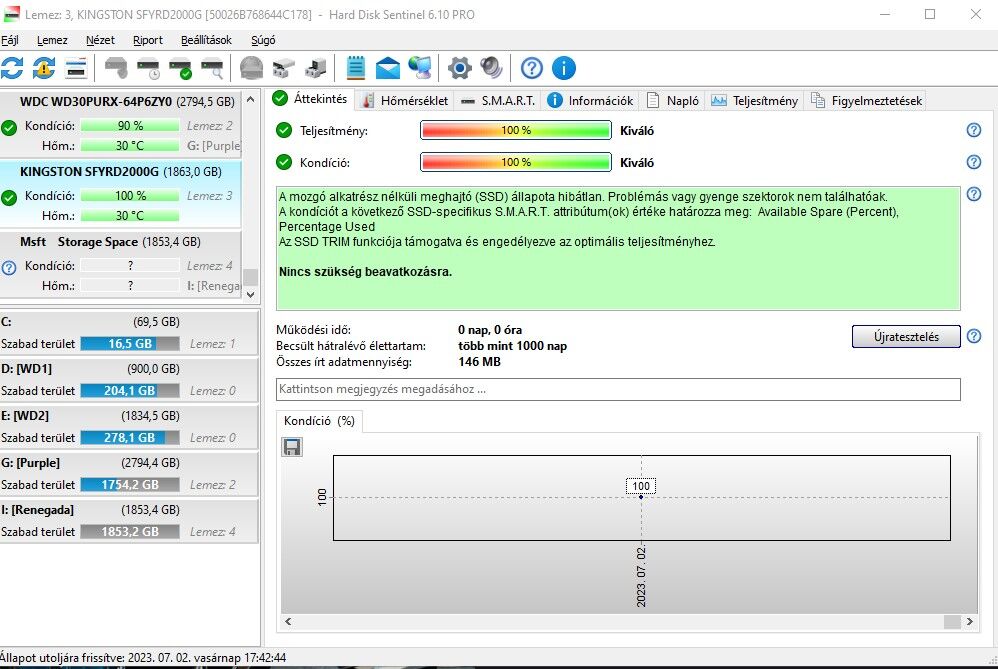Switch to the Áttekintés tab
This screenshot has width=998, height=669.
[x=310, y=99]
